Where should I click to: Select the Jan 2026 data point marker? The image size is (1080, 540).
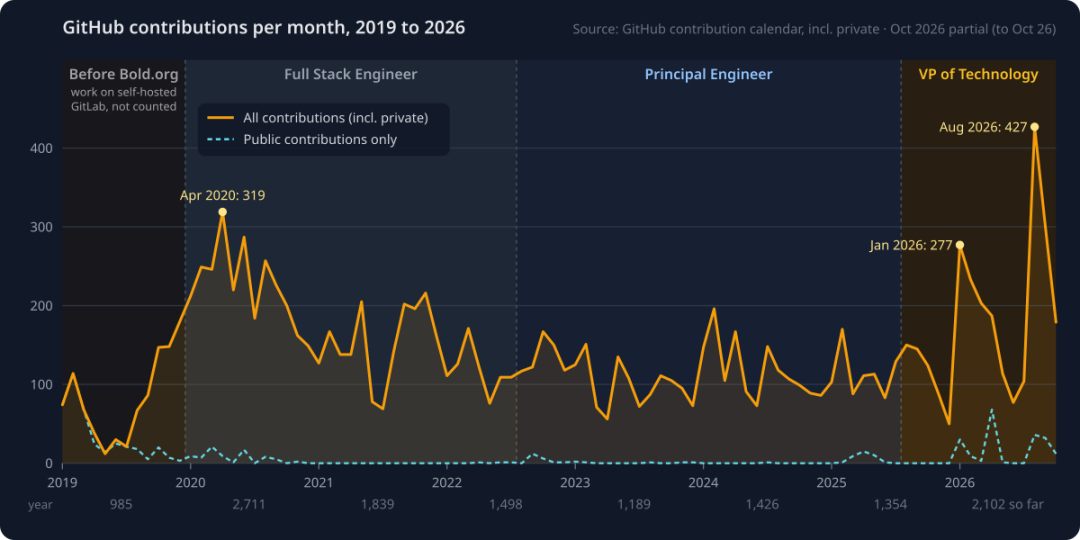960,245
